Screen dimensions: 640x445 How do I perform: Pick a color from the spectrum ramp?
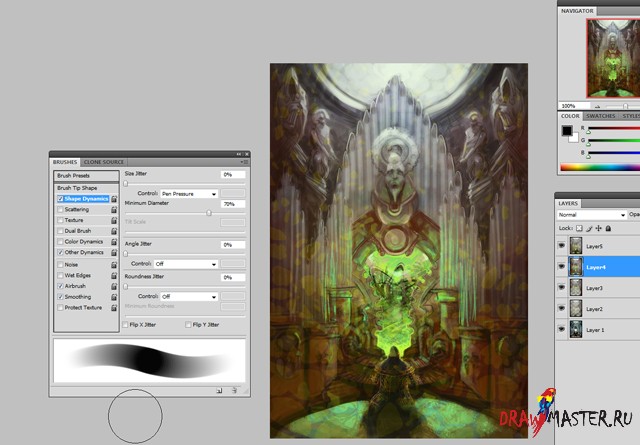point(600,167)
